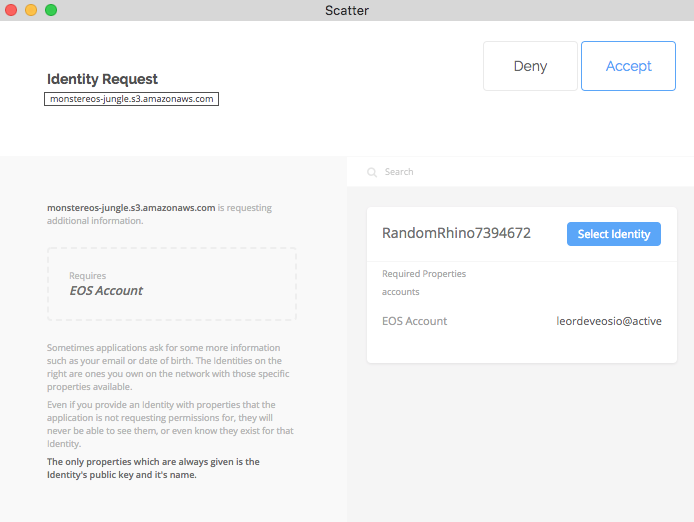Click the search magnifier icon
The image size is (694, 522).
click(372, 172)
